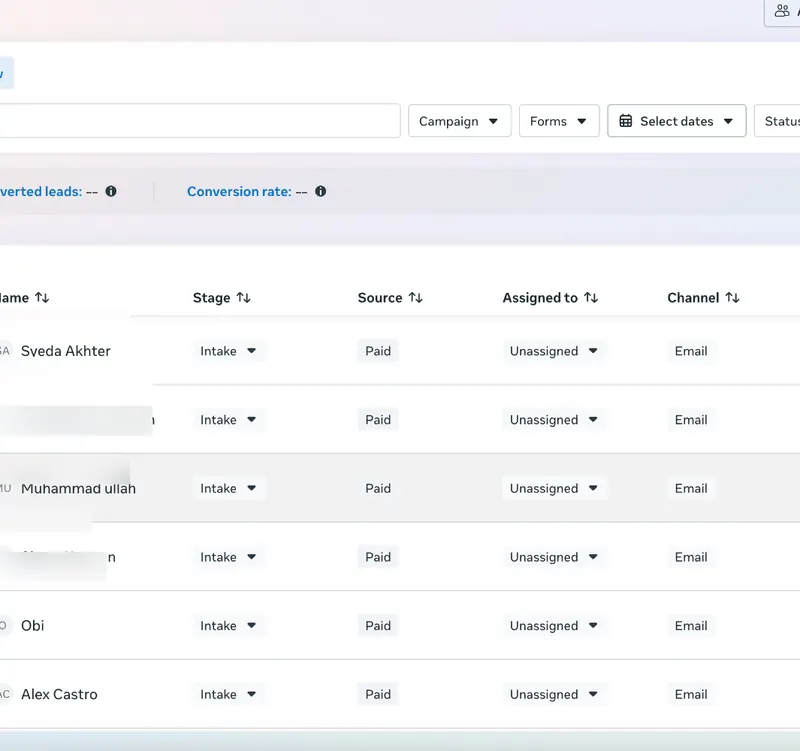Click Paid source tag for Sveda Akhter
This screenshot has height=751, width=800.
pyautogui.click(x=378, y=351)
